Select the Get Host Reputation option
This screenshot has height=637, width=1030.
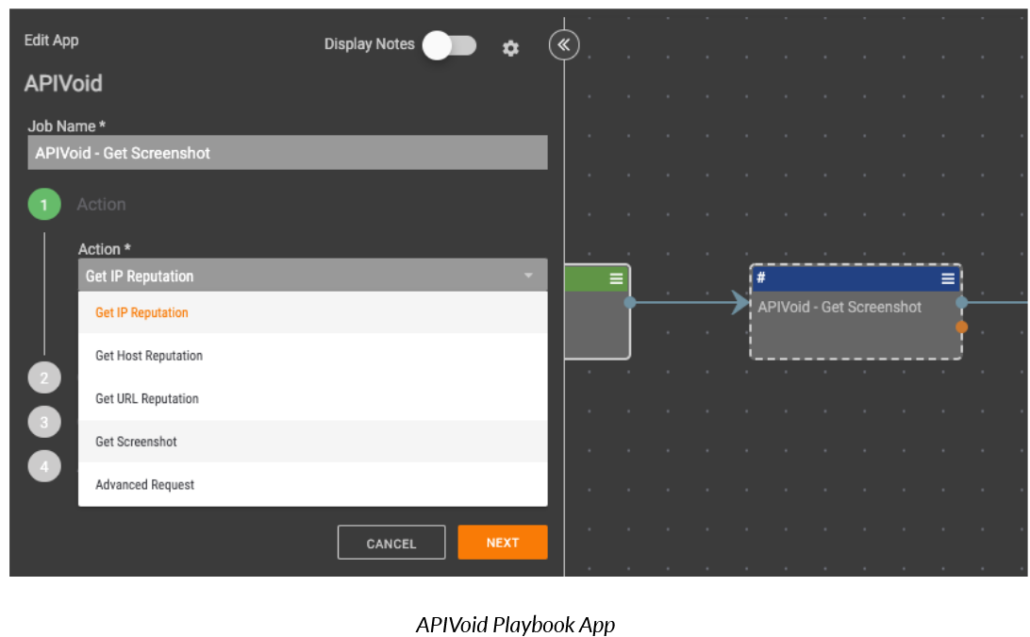(313, 355)
